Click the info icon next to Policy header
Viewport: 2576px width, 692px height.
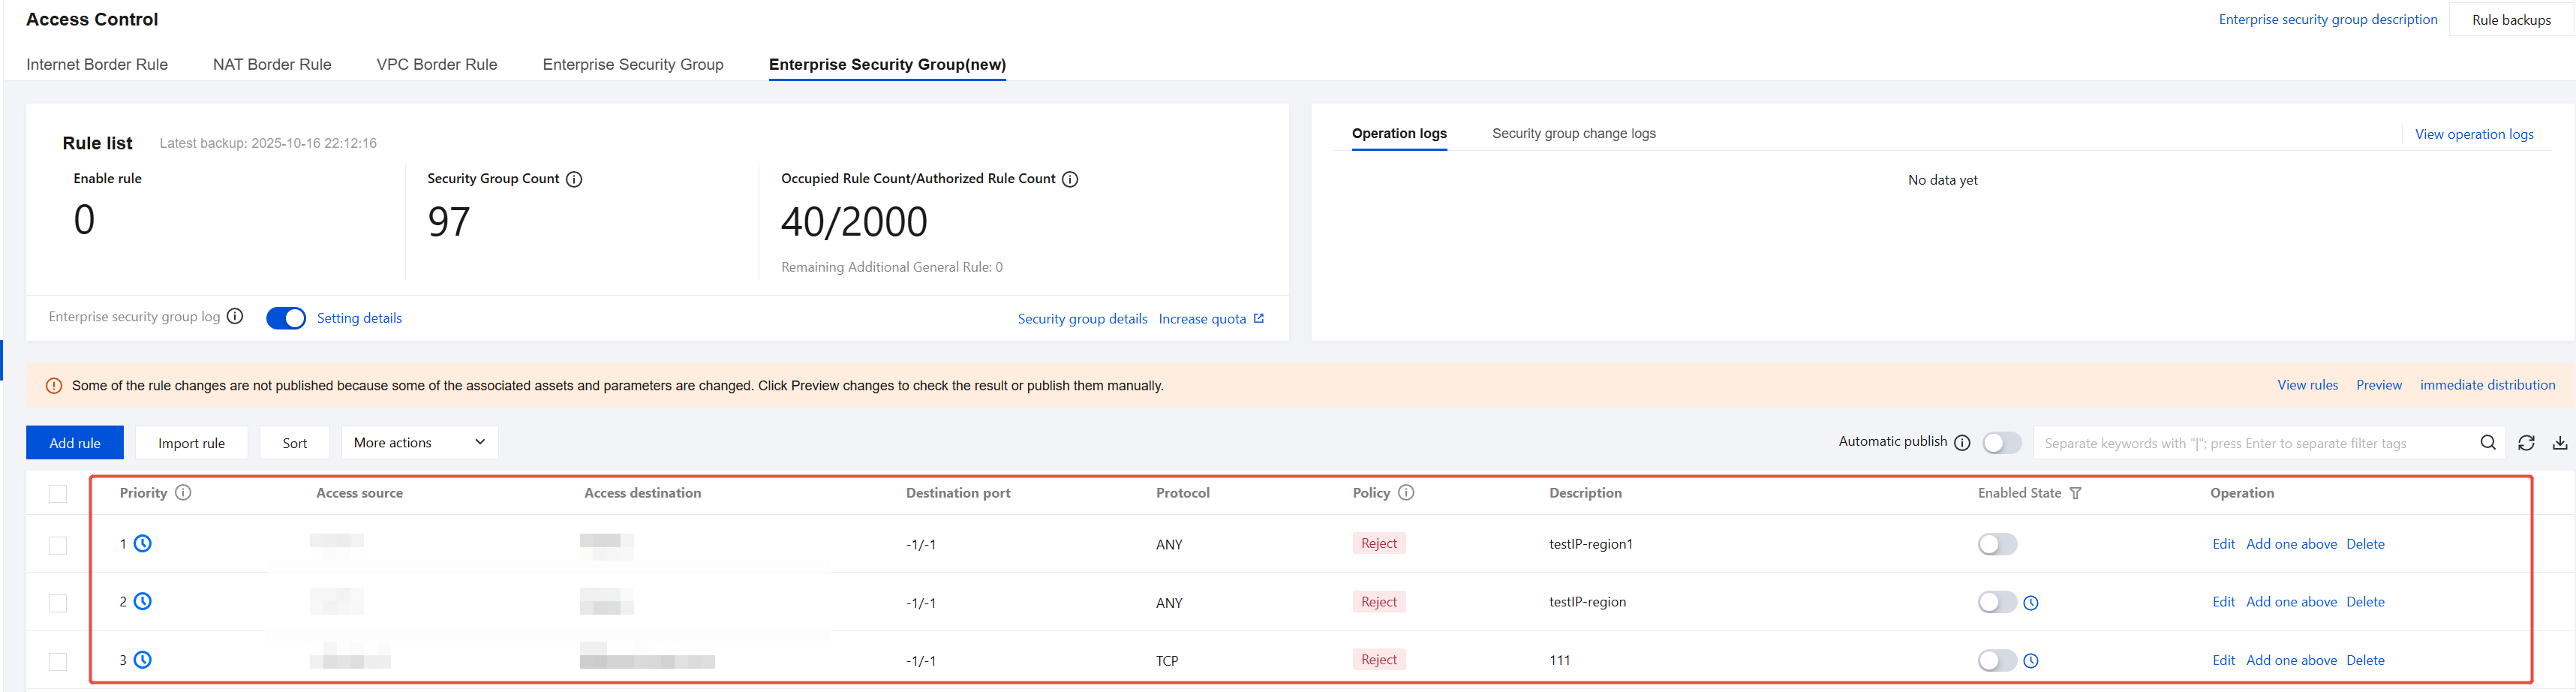pyautogui.click(x=1406, y=492)
